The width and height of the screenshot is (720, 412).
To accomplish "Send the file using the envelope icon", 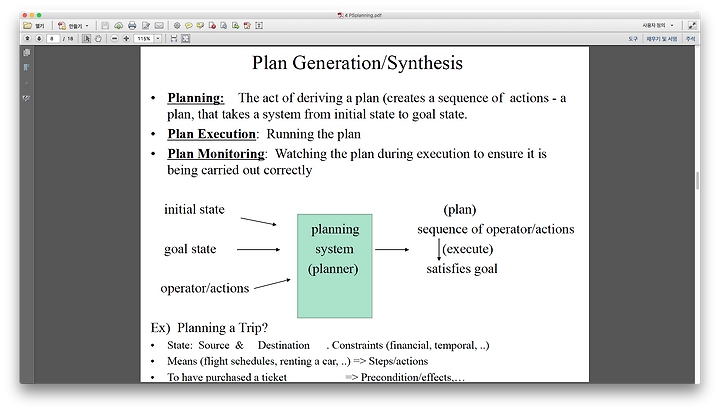I will 159,26.
